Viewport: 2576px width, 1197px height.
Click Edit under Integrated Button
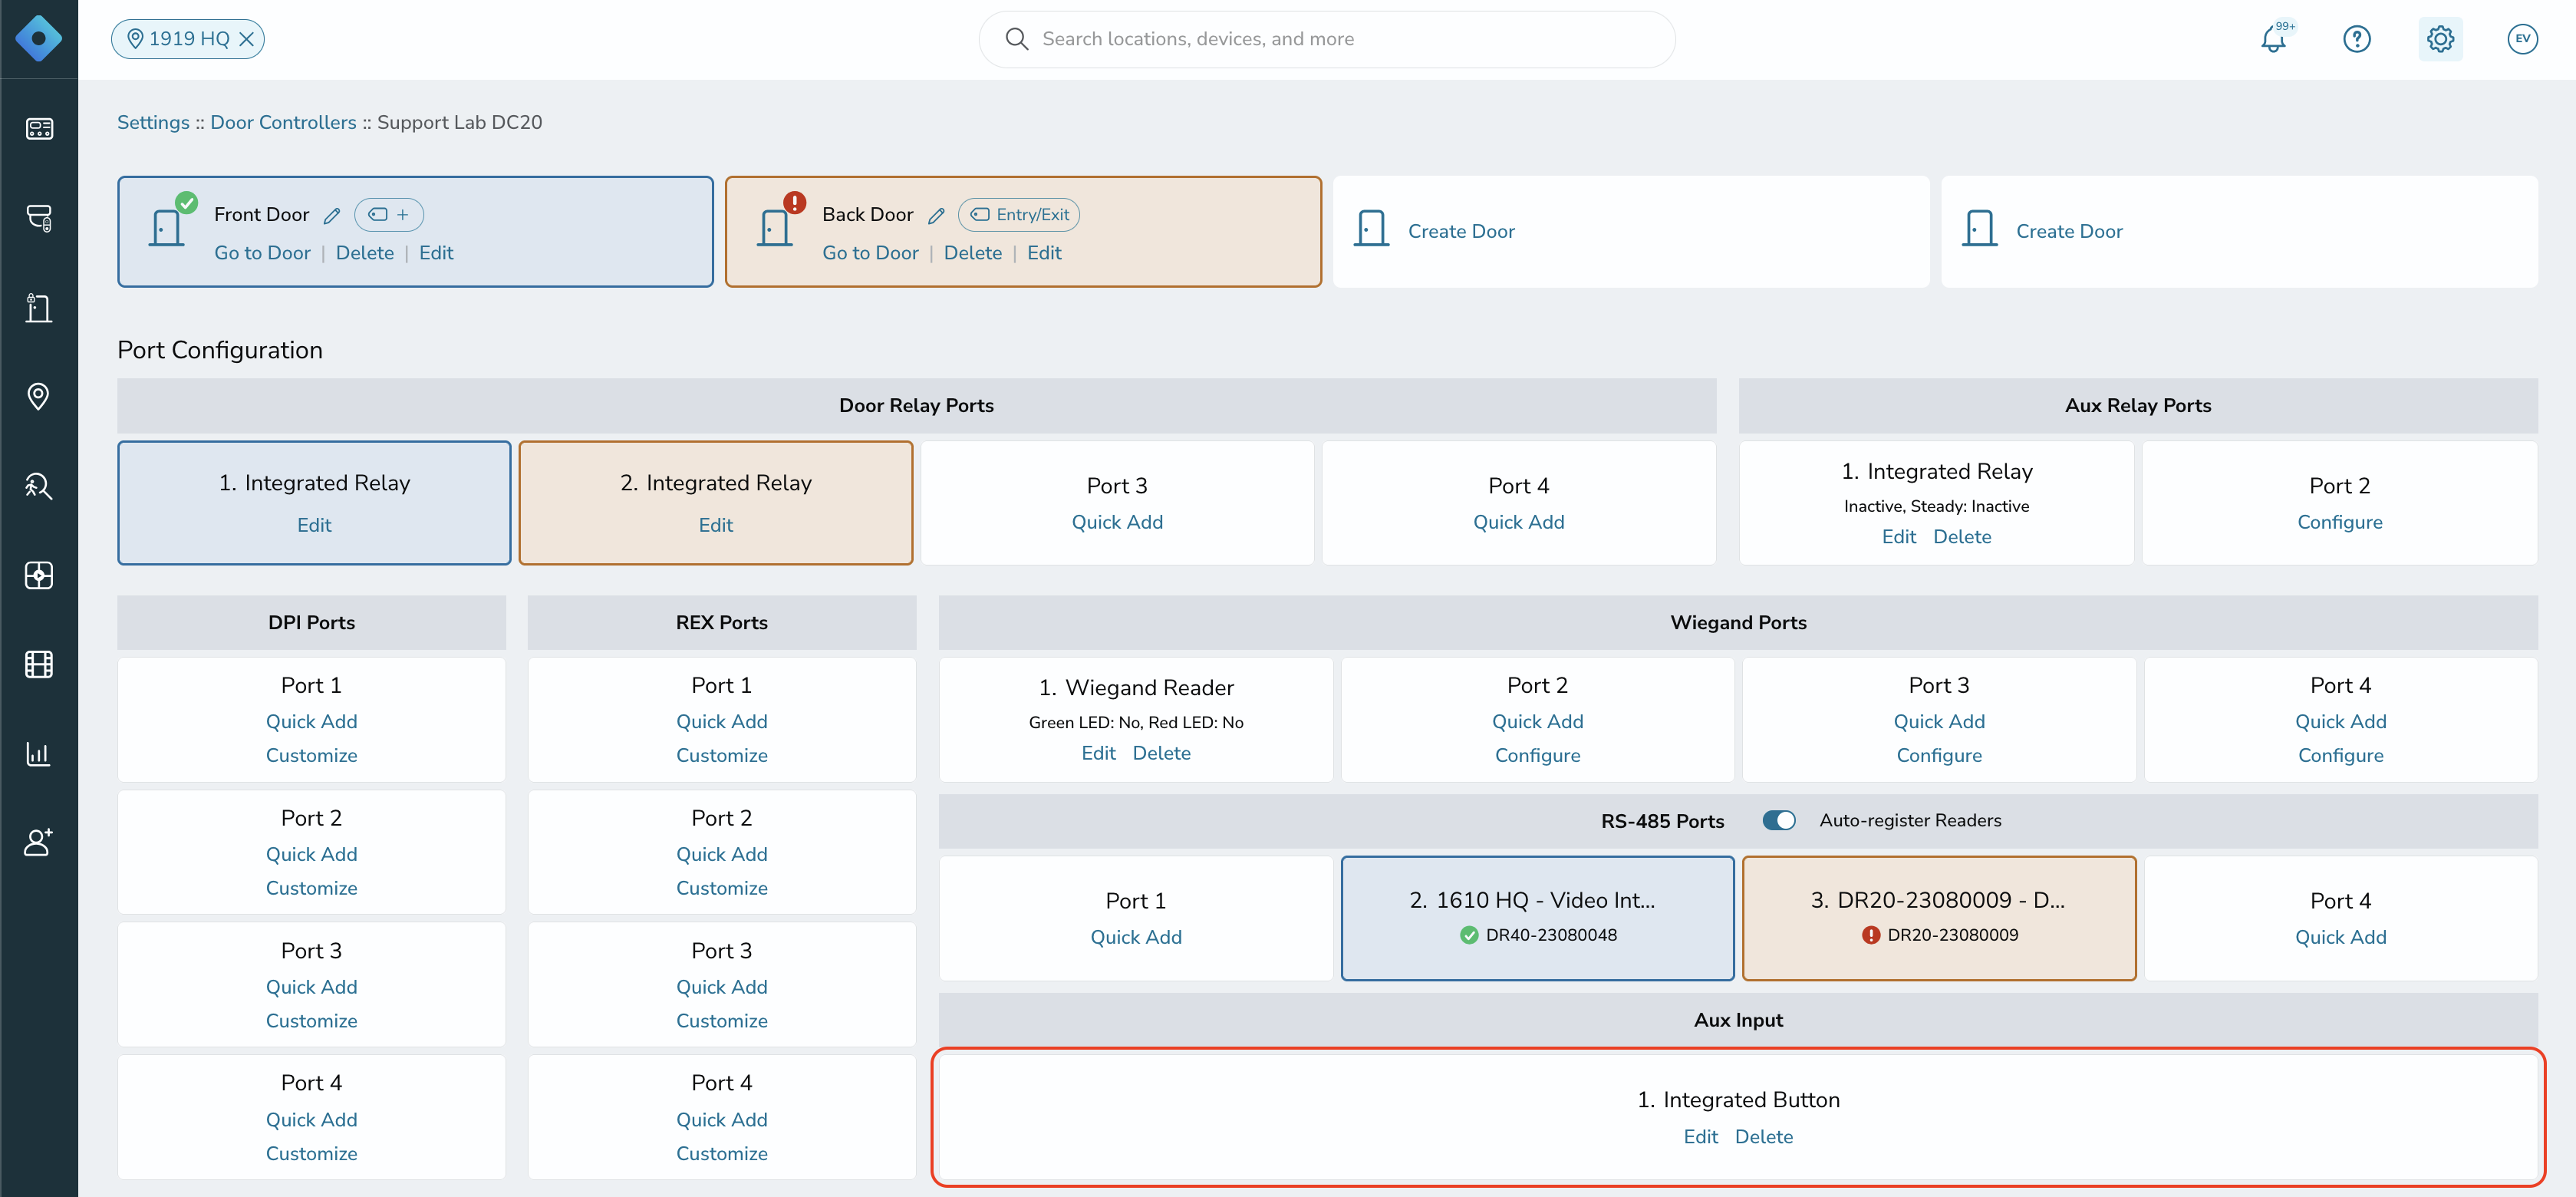(x=1700, y=1137)
